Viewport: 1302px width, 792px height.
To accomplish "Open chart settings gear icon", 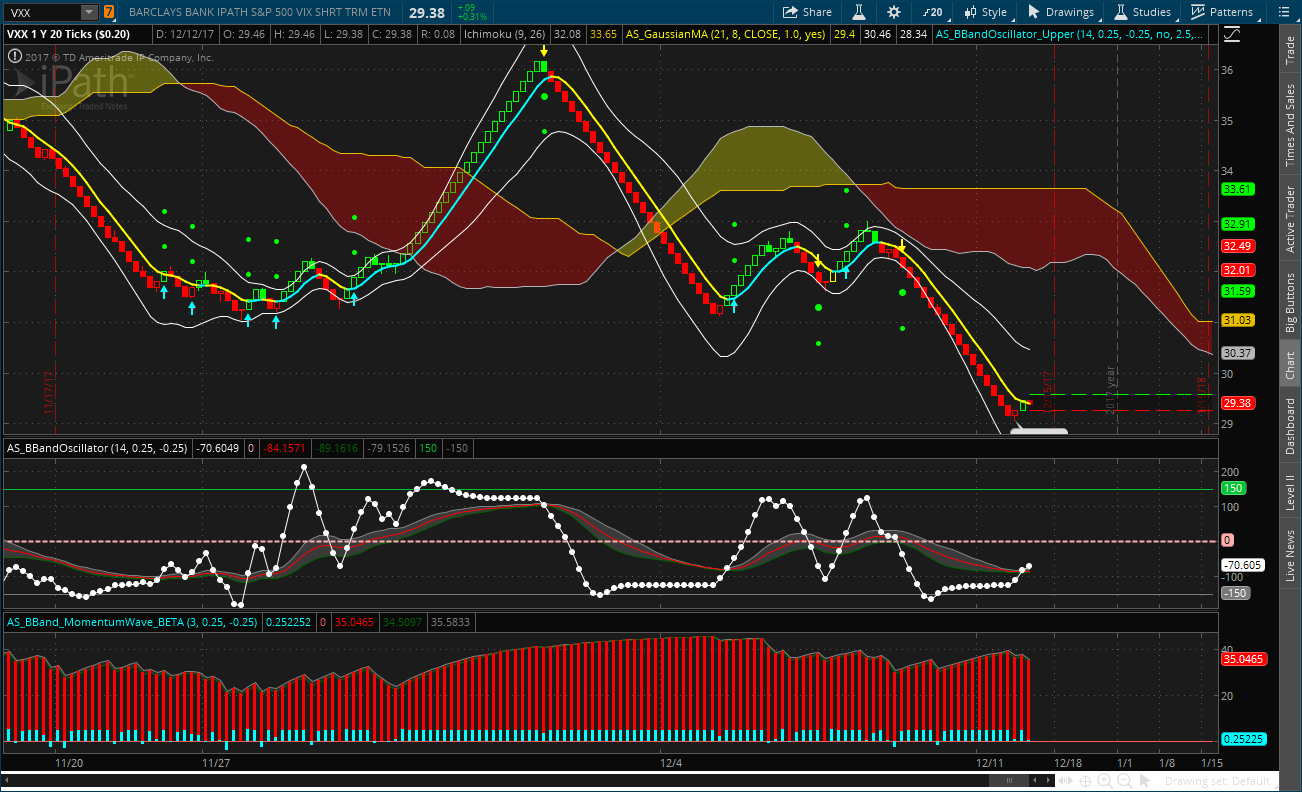I will click(x=893, y=12).
